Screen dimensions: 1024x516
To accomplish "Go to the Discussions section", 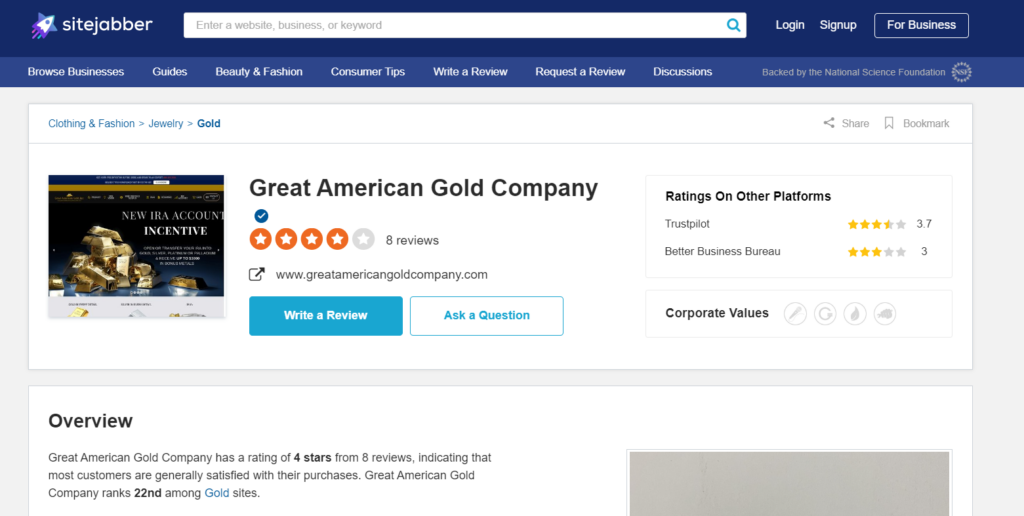I will click(682, 72).
